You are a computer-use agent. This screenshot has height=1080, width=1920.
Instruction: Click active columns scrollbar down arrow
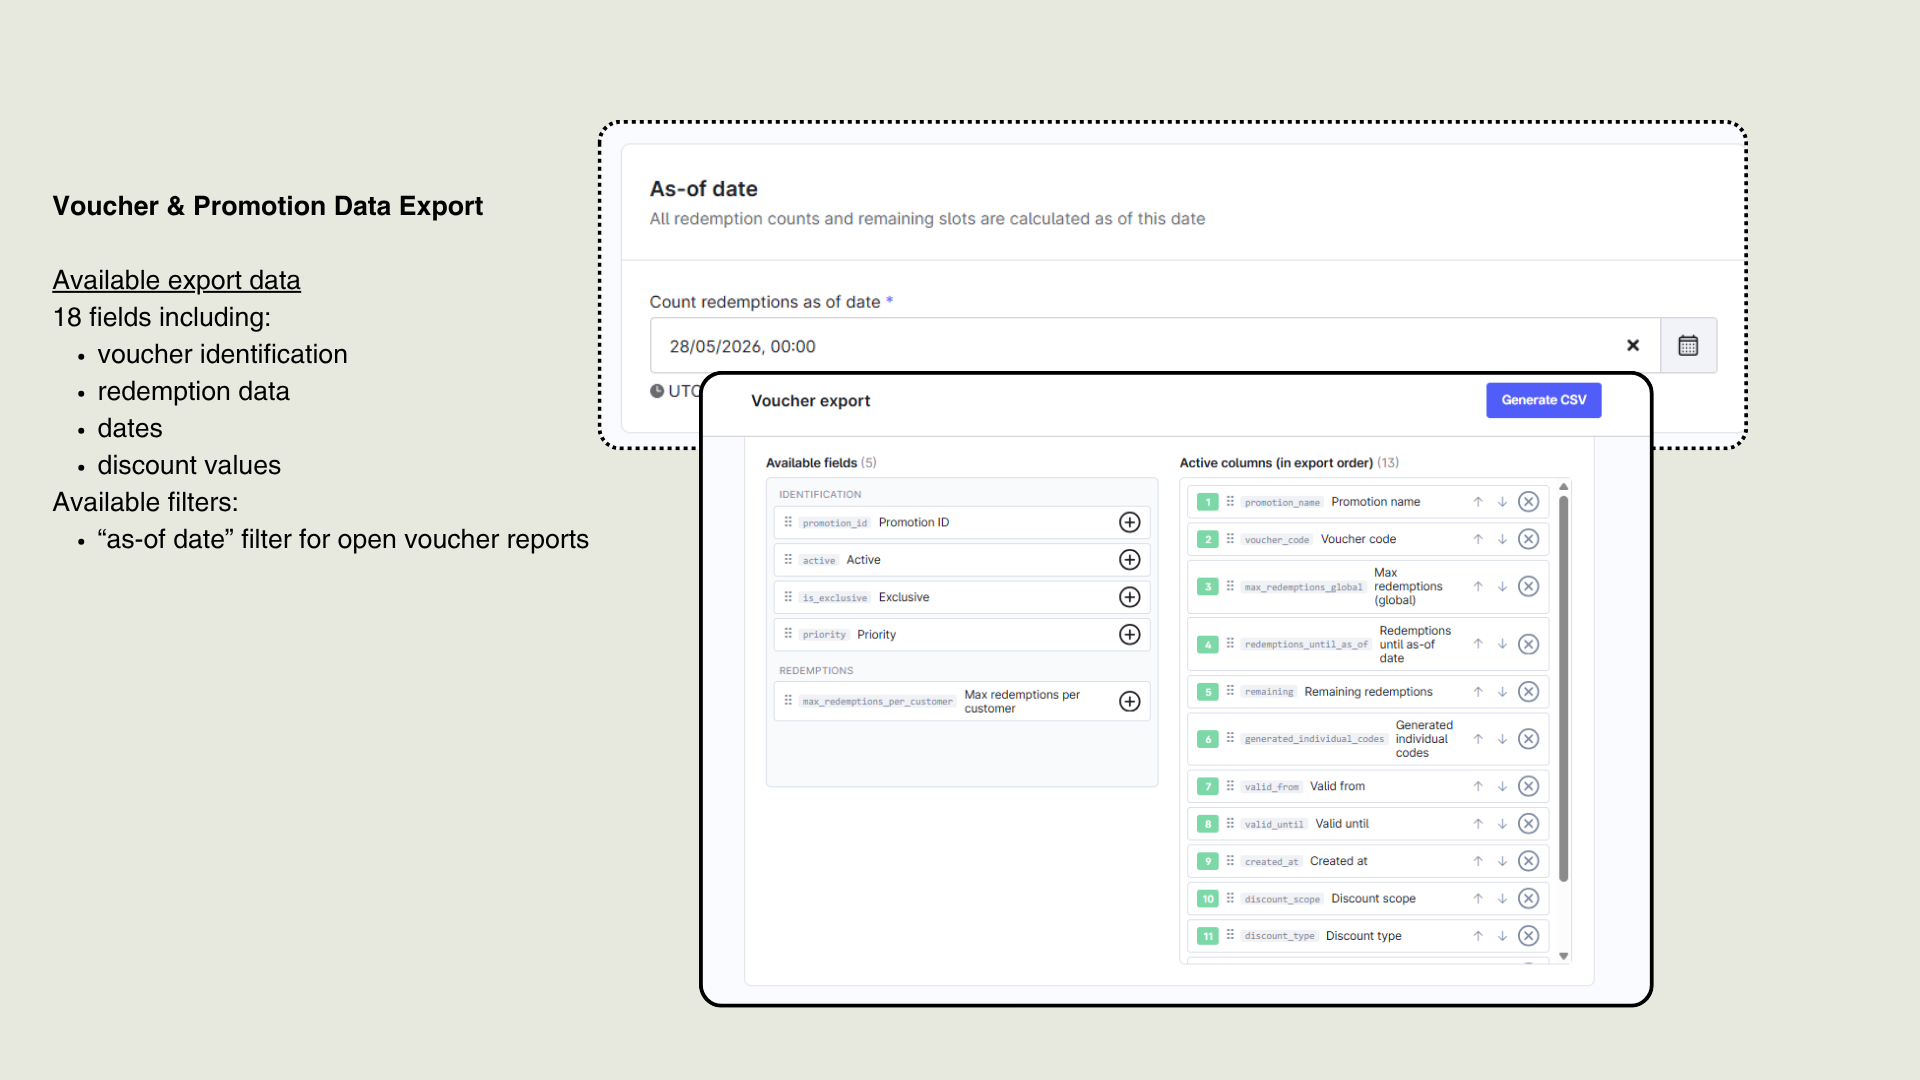click(x=1563, y=956)
